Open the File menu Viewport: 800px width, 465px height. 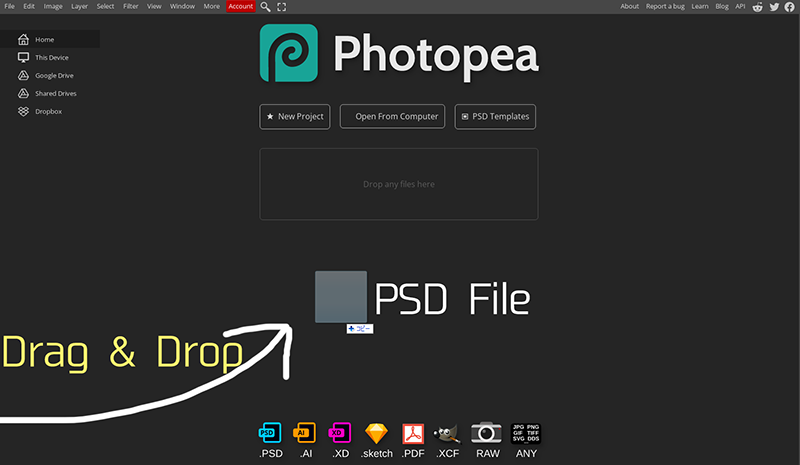pos(9,6)
